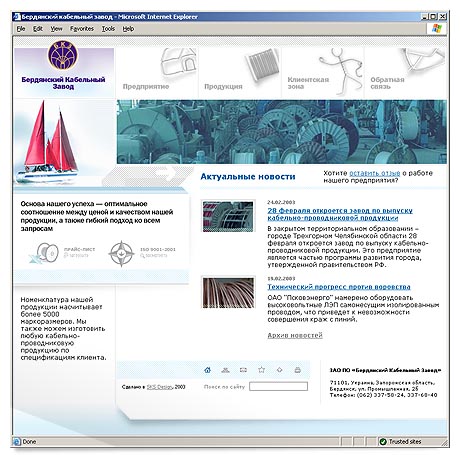Click the star favorites icon in footer
Screen dimensions: 460x455
coord(262,370)
